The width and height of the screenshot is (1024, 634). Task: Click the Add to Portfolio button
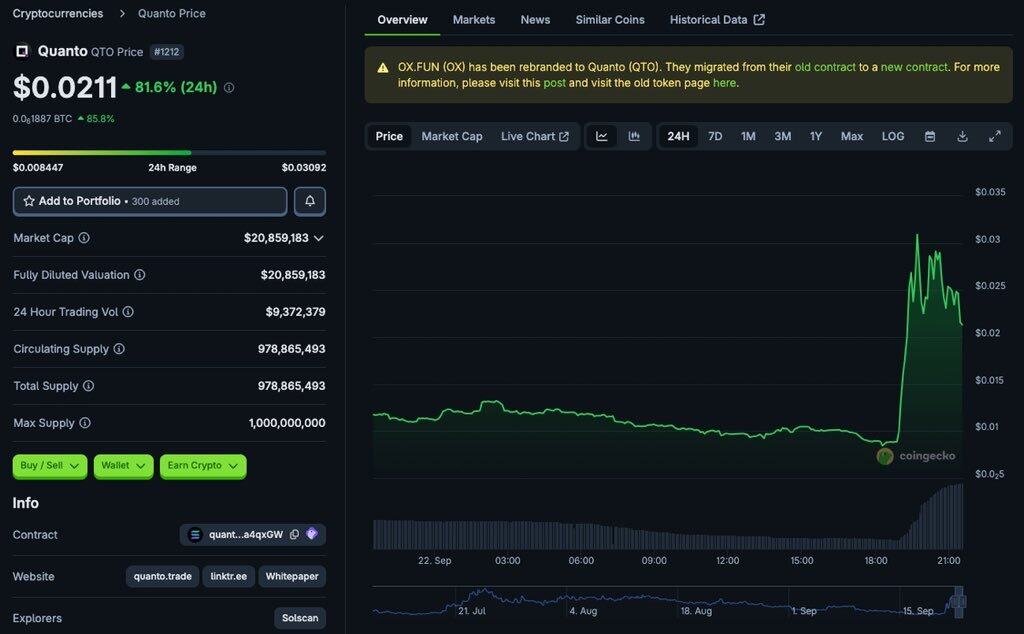click(150, 201)
